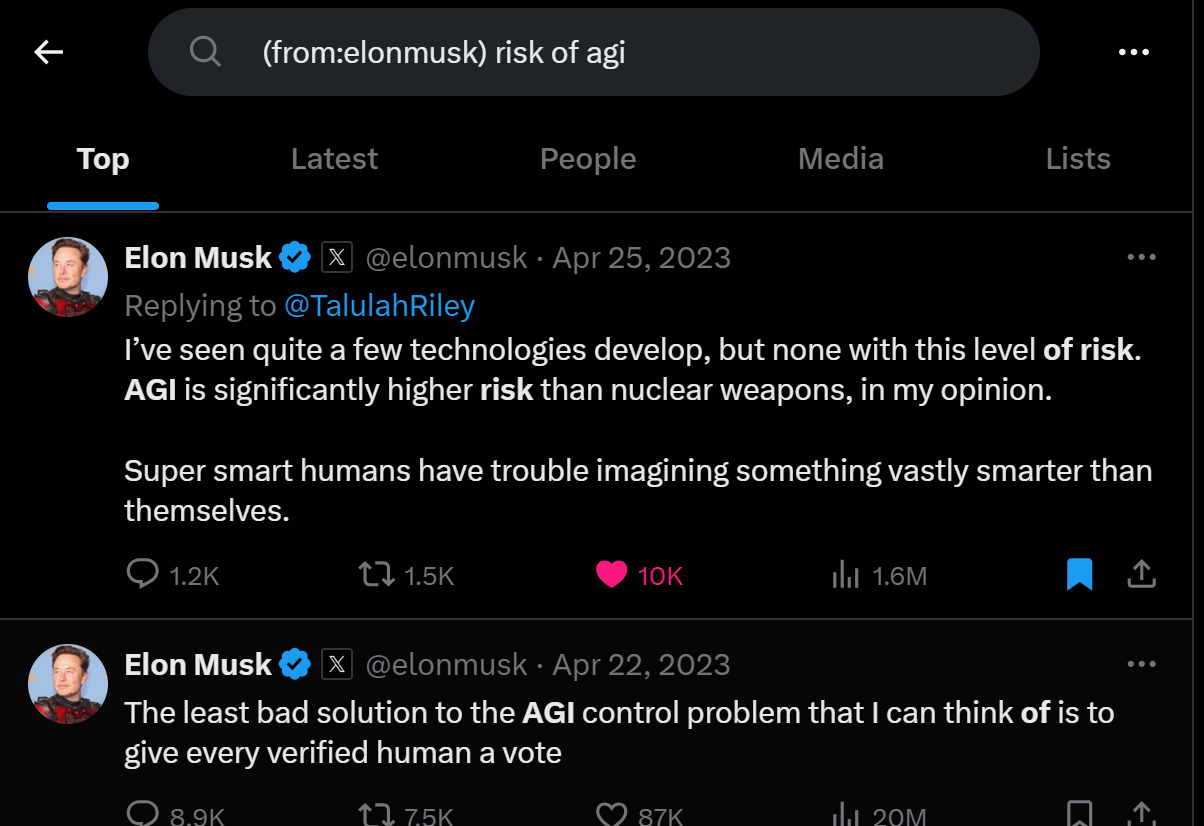Open the search options three-dot menu
Viewport: 1204px width, 826px height.
coord(1133,52)
